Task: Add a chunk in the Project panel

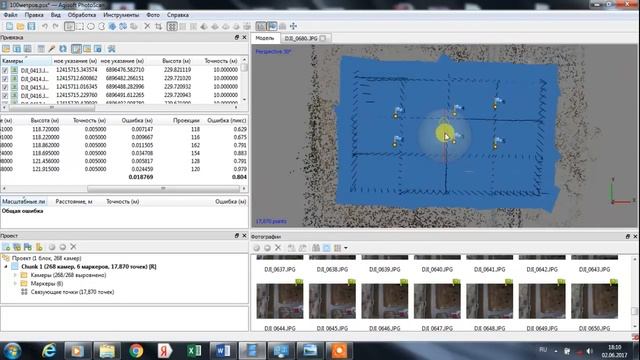Action: click(6, 247)
